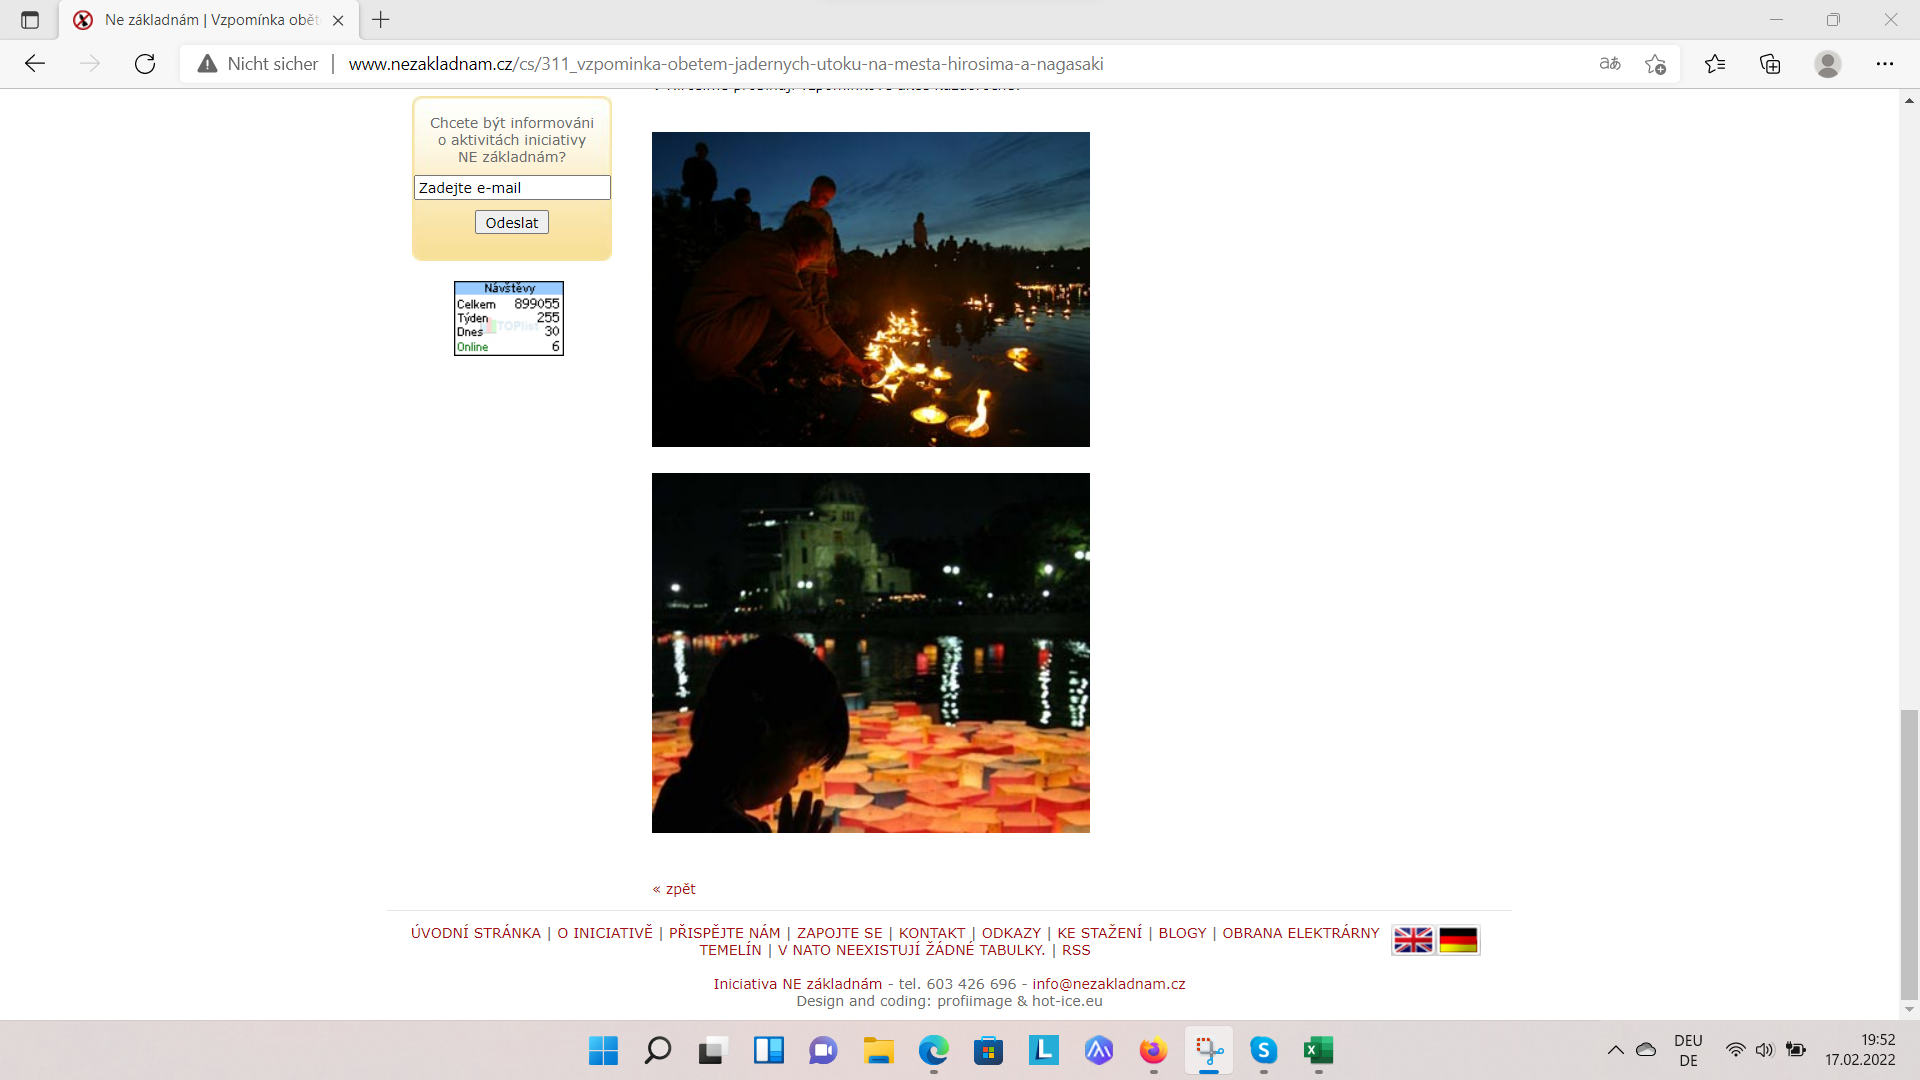Image resolution: width=1920 pixels, height=1080 pixels.
Task: Click the page scrollbar down arrow
Action: pos(1909,1010)
